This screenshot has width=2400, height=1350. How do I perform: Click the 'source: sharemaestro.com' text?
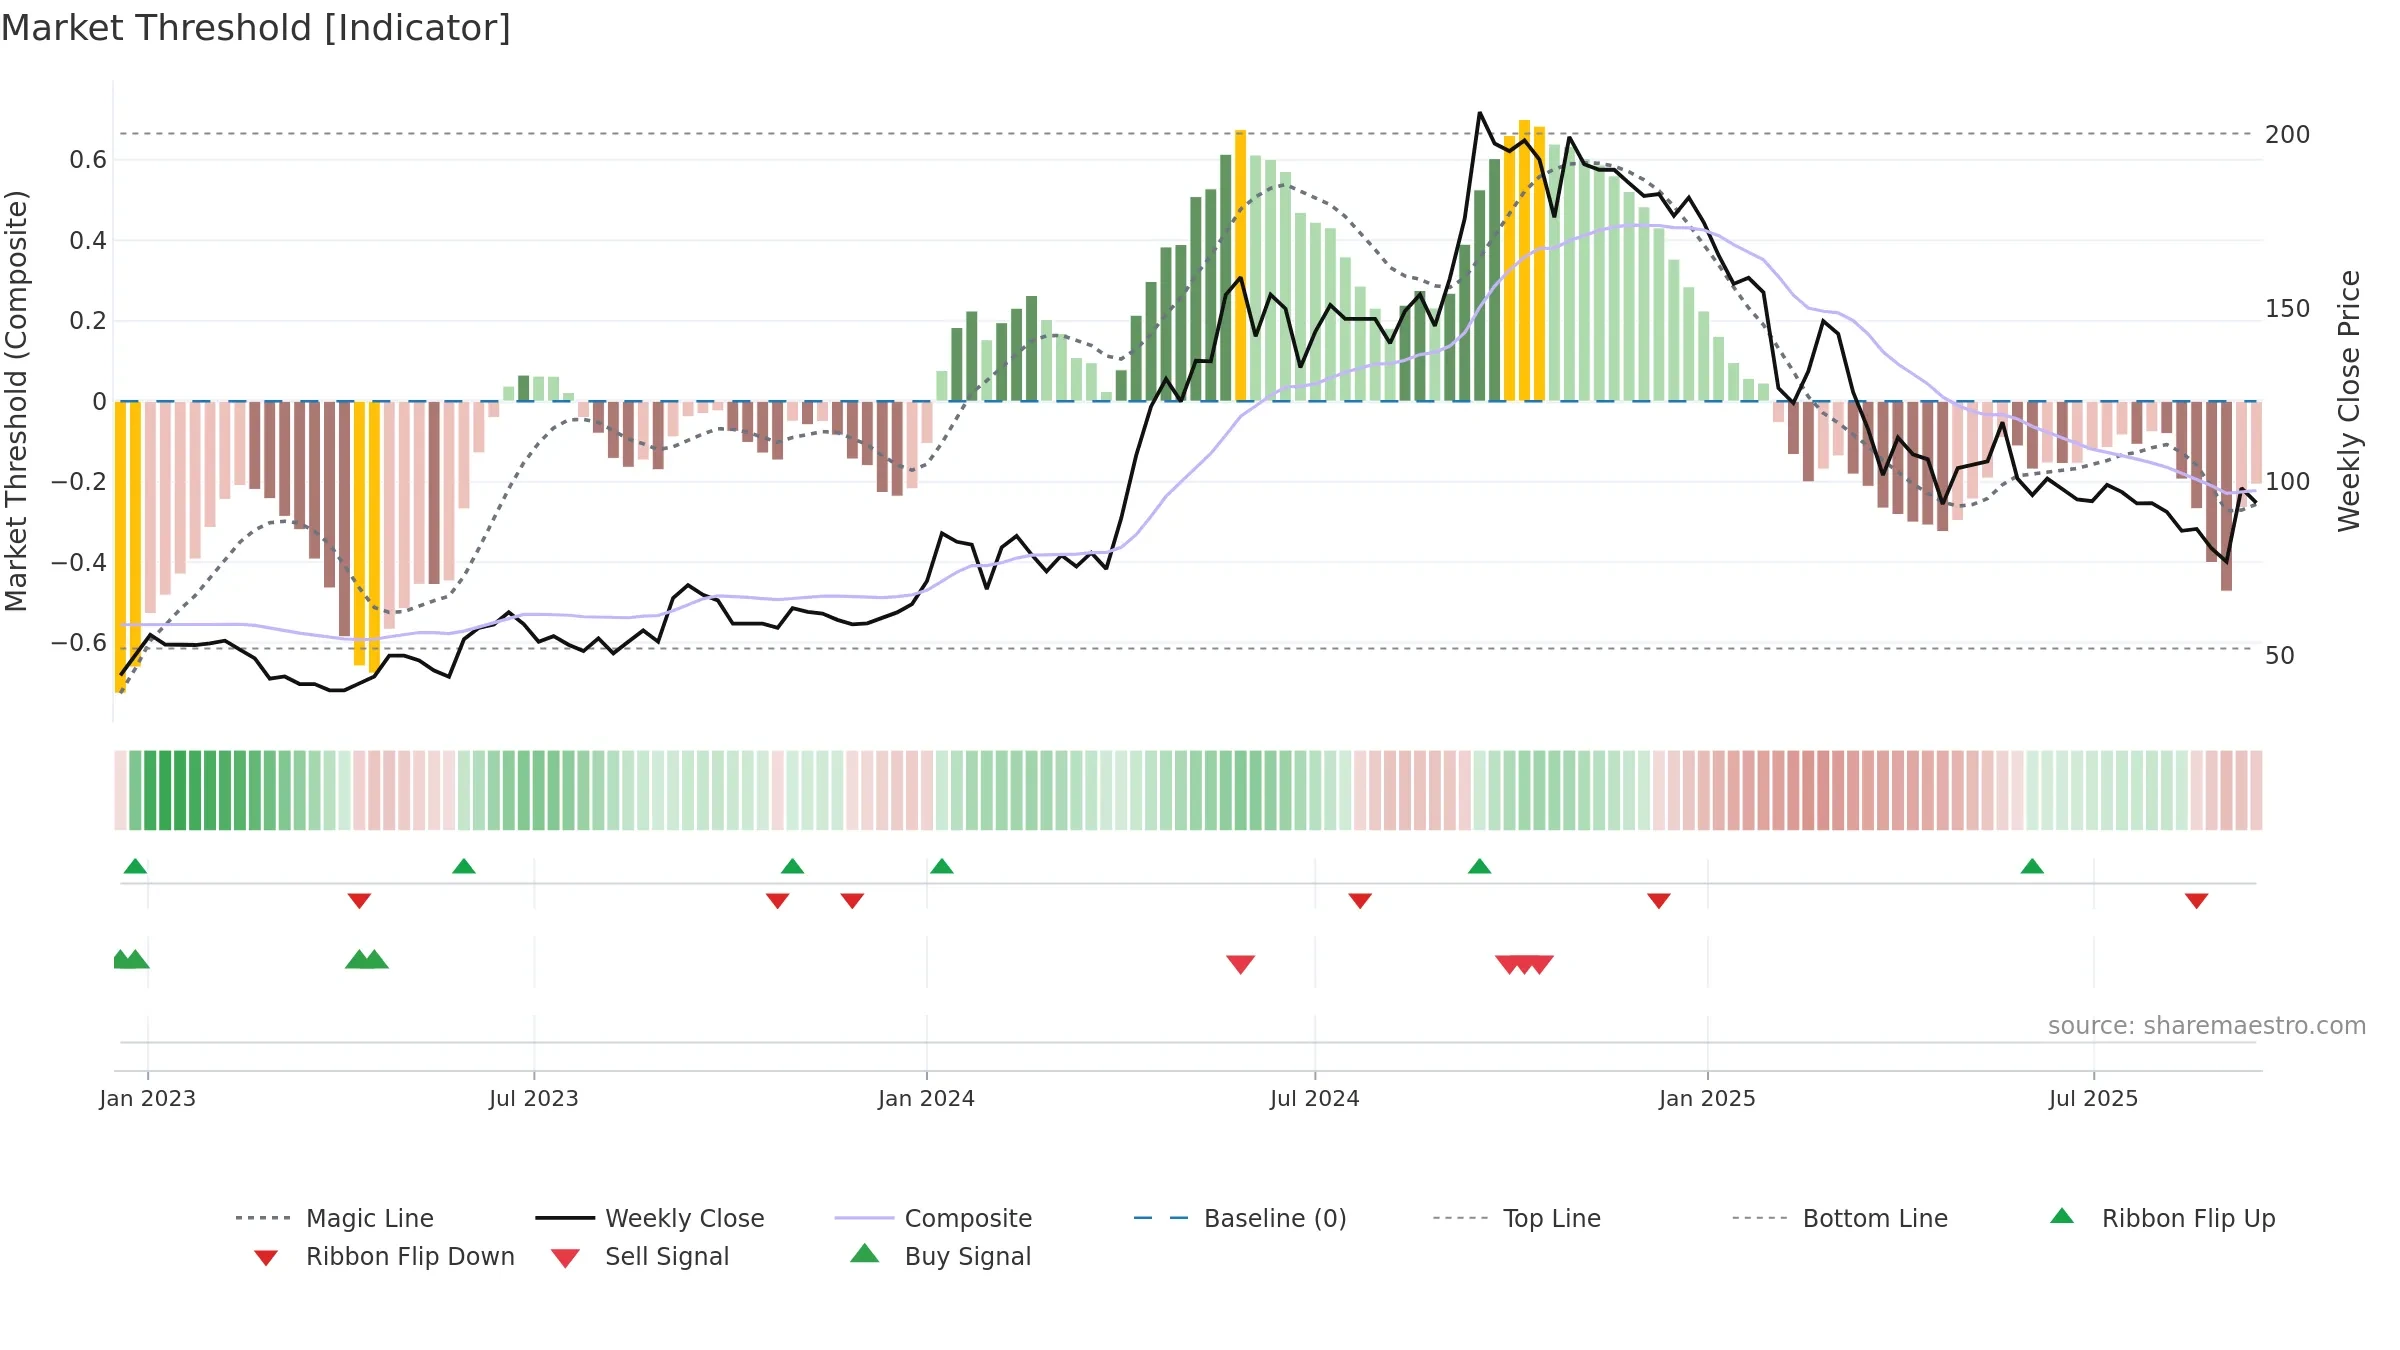2207,1026
